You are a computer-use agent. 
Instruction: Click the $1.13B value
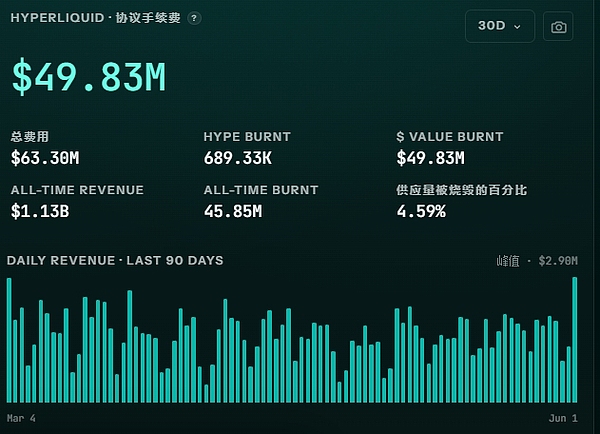40,211
